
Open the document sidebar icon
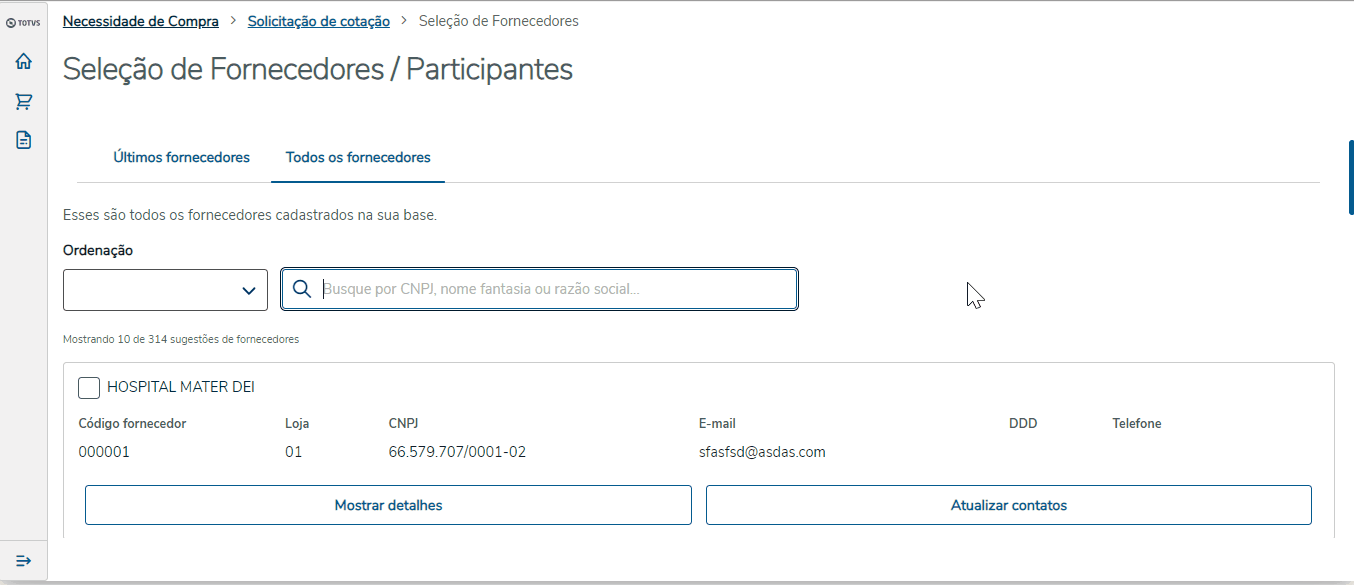[24, 140]
